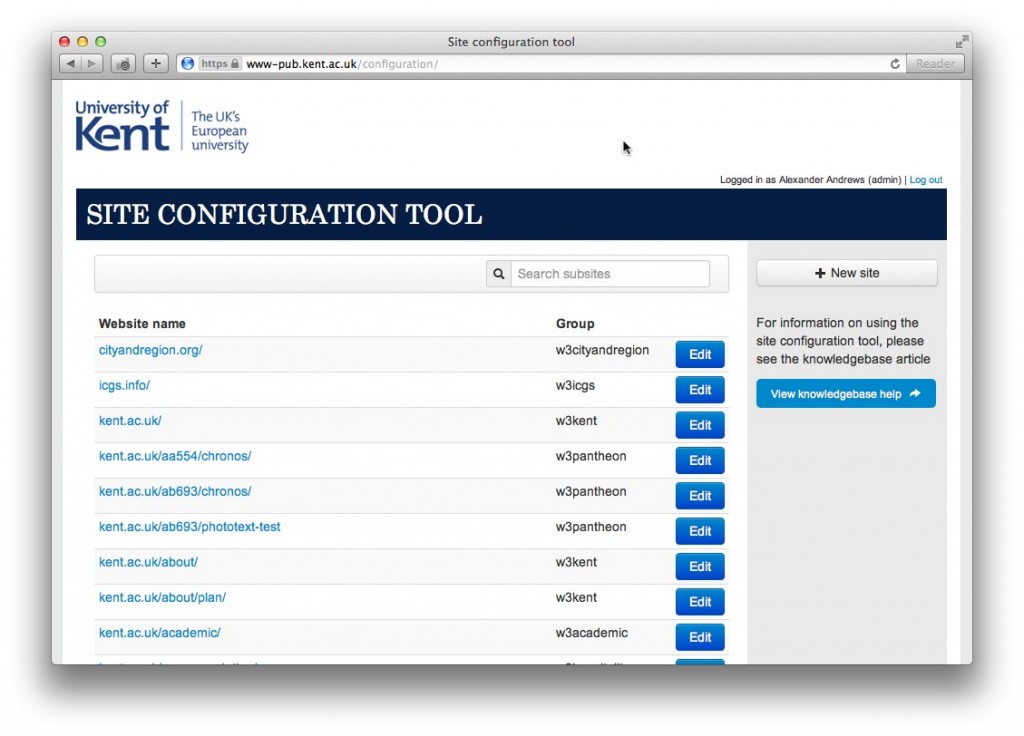Edit the kent.ac.uk/academic/ site
Viewport: 1024px width, 736px height.
699,637
